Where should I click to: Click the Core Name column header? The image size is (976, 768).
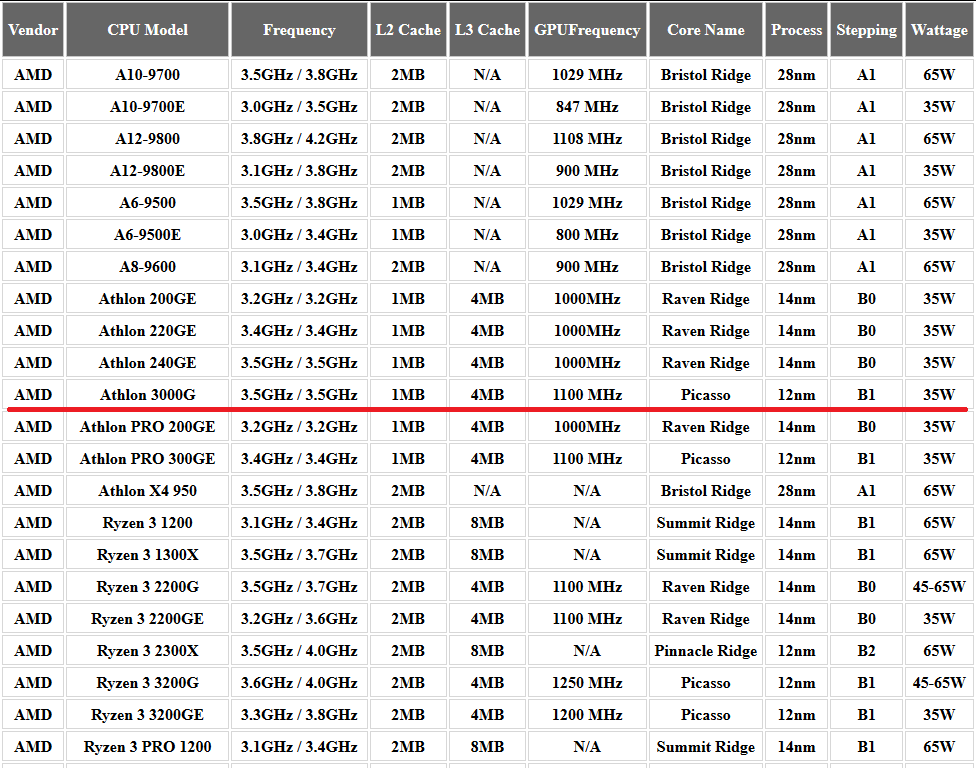click(x=706, y=29)
